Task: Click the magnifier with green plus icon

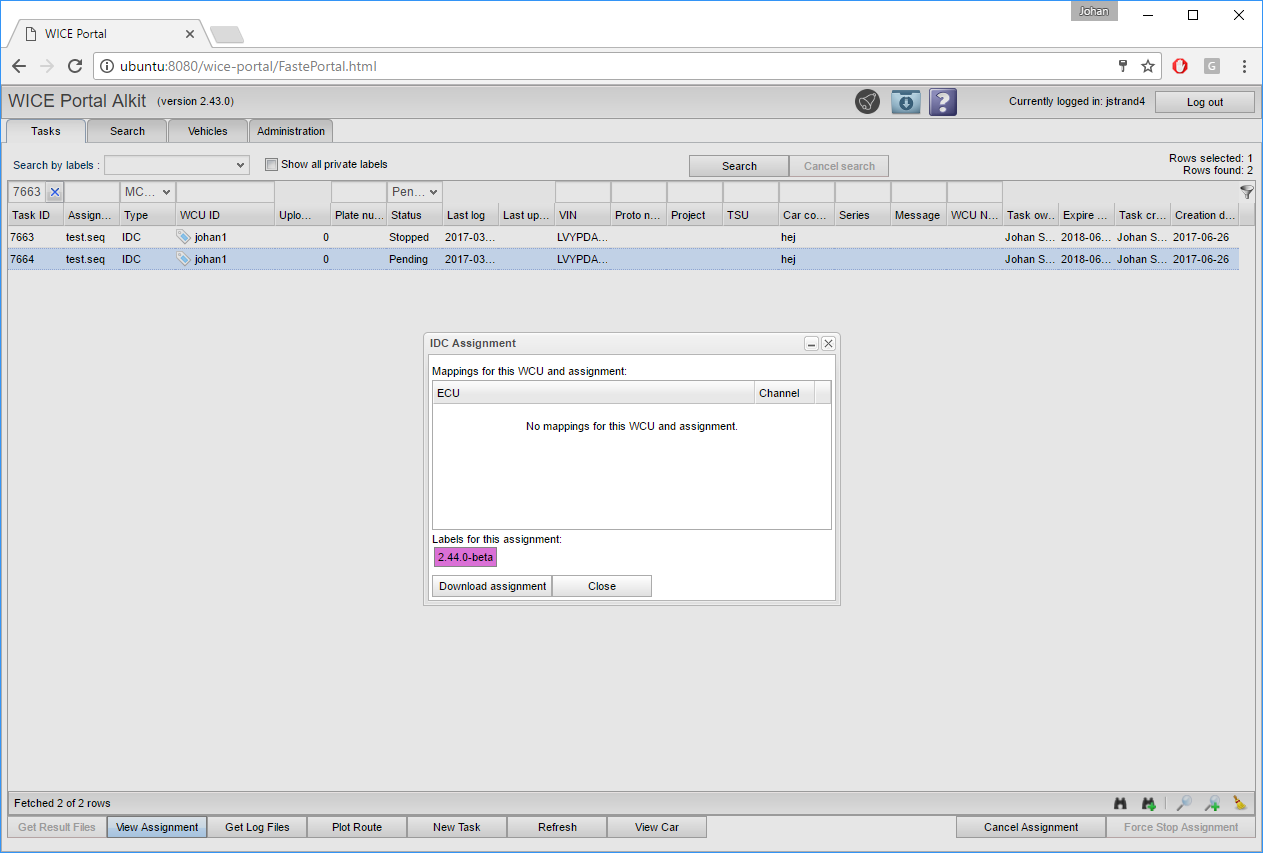Action: [x=1212, y=803]
